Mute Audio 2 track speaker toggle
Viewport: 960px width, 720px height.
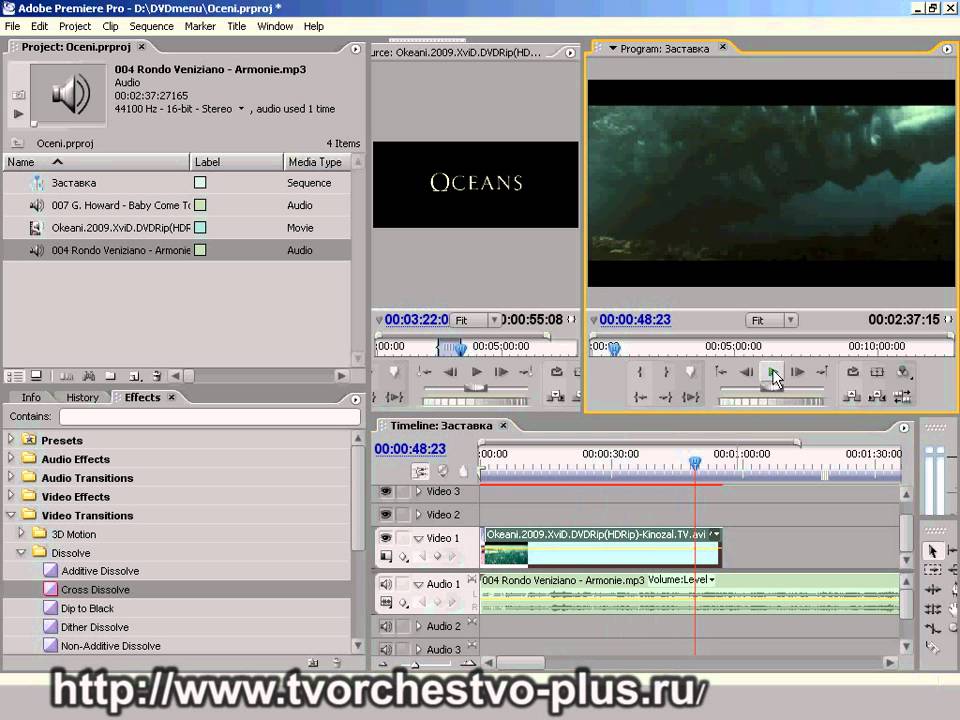386,626
